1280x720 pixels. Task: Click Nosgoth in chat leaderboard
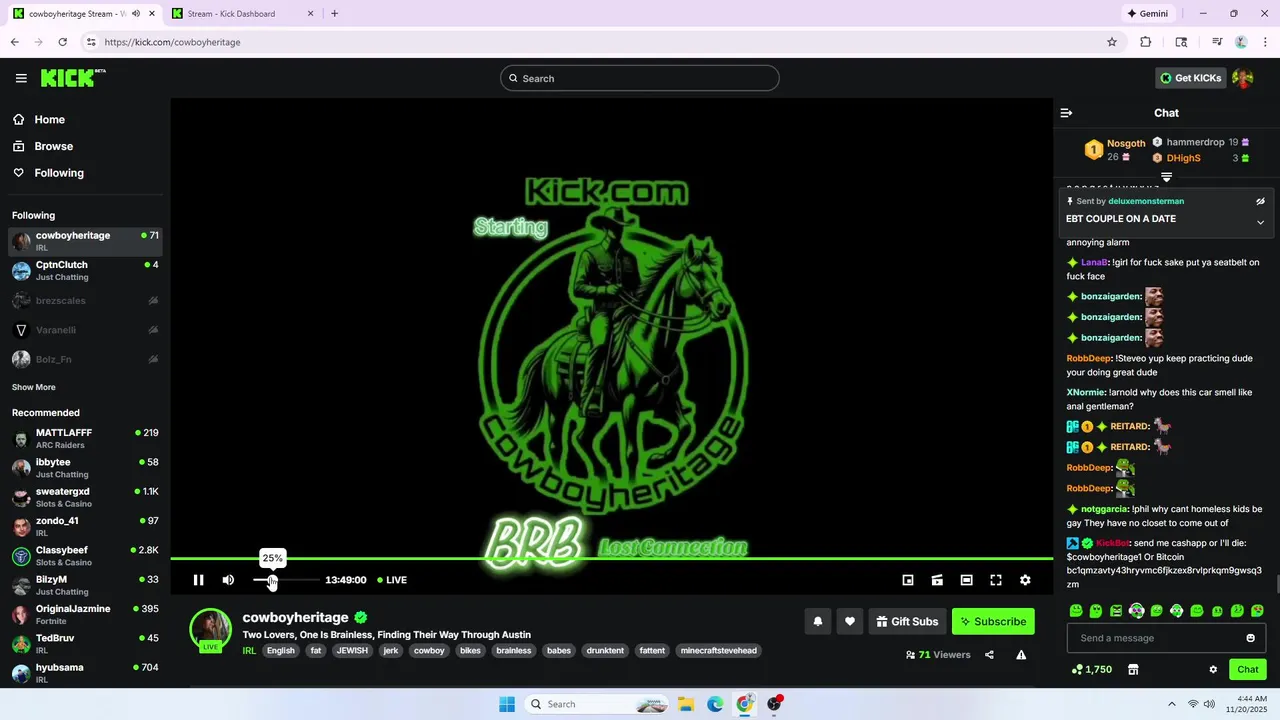point(1126,143)
